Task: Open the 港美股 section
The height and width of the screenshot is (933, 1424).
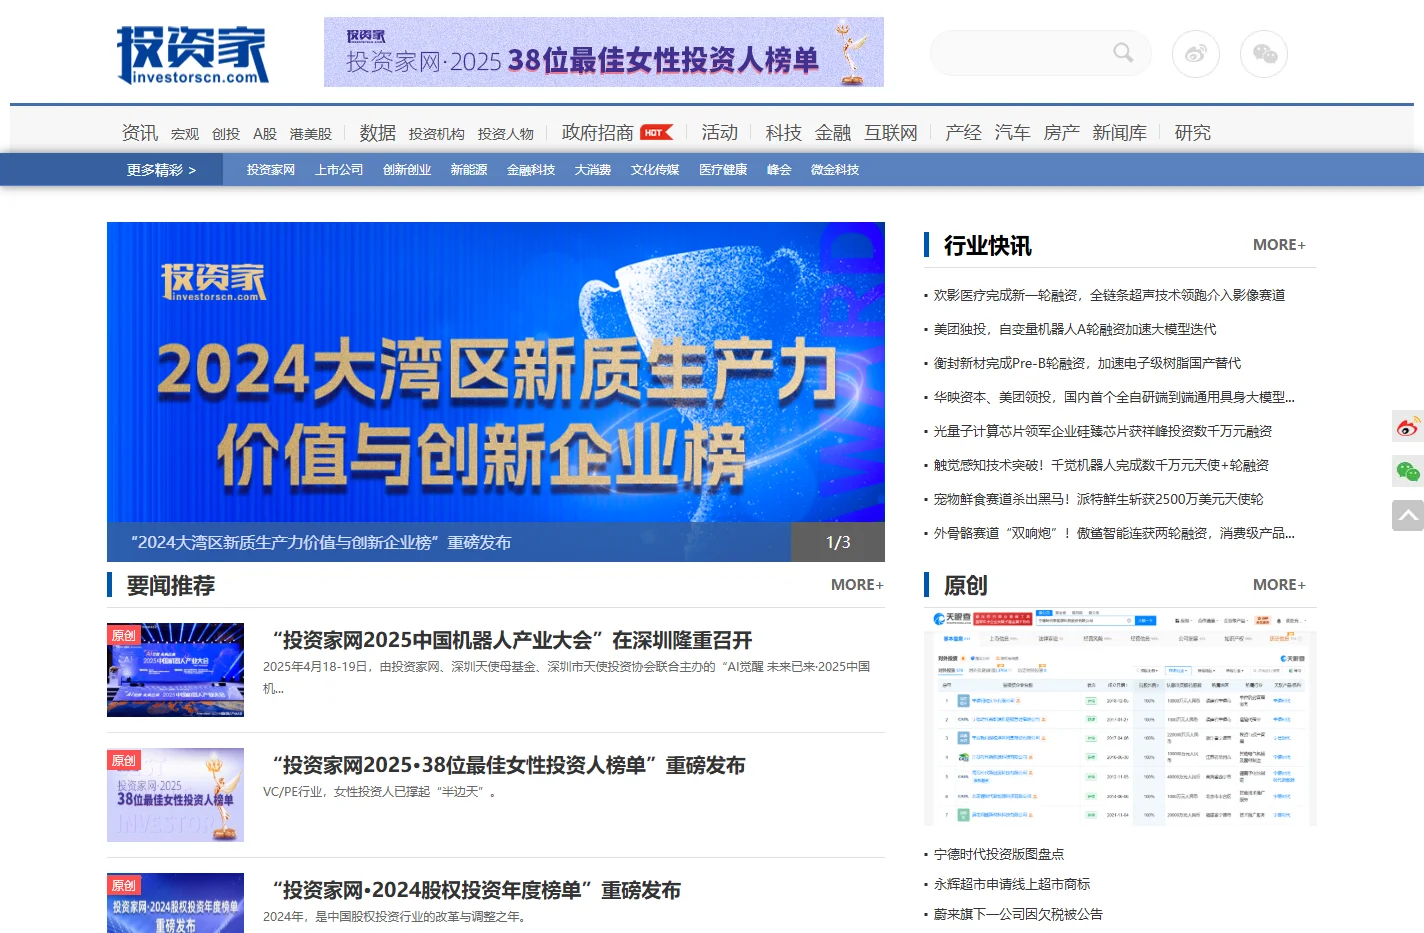Action: pos(311,134)
